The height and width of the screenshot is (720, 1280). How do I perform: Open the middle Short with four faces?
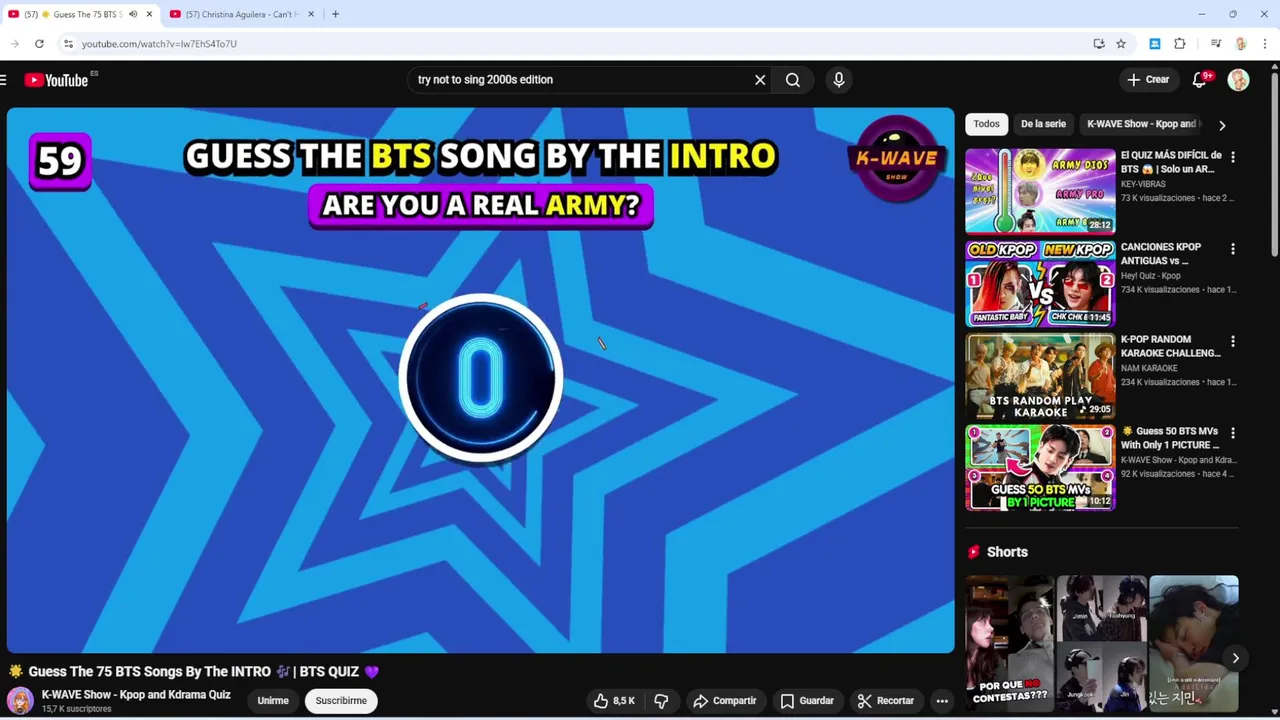point(1102,643)
